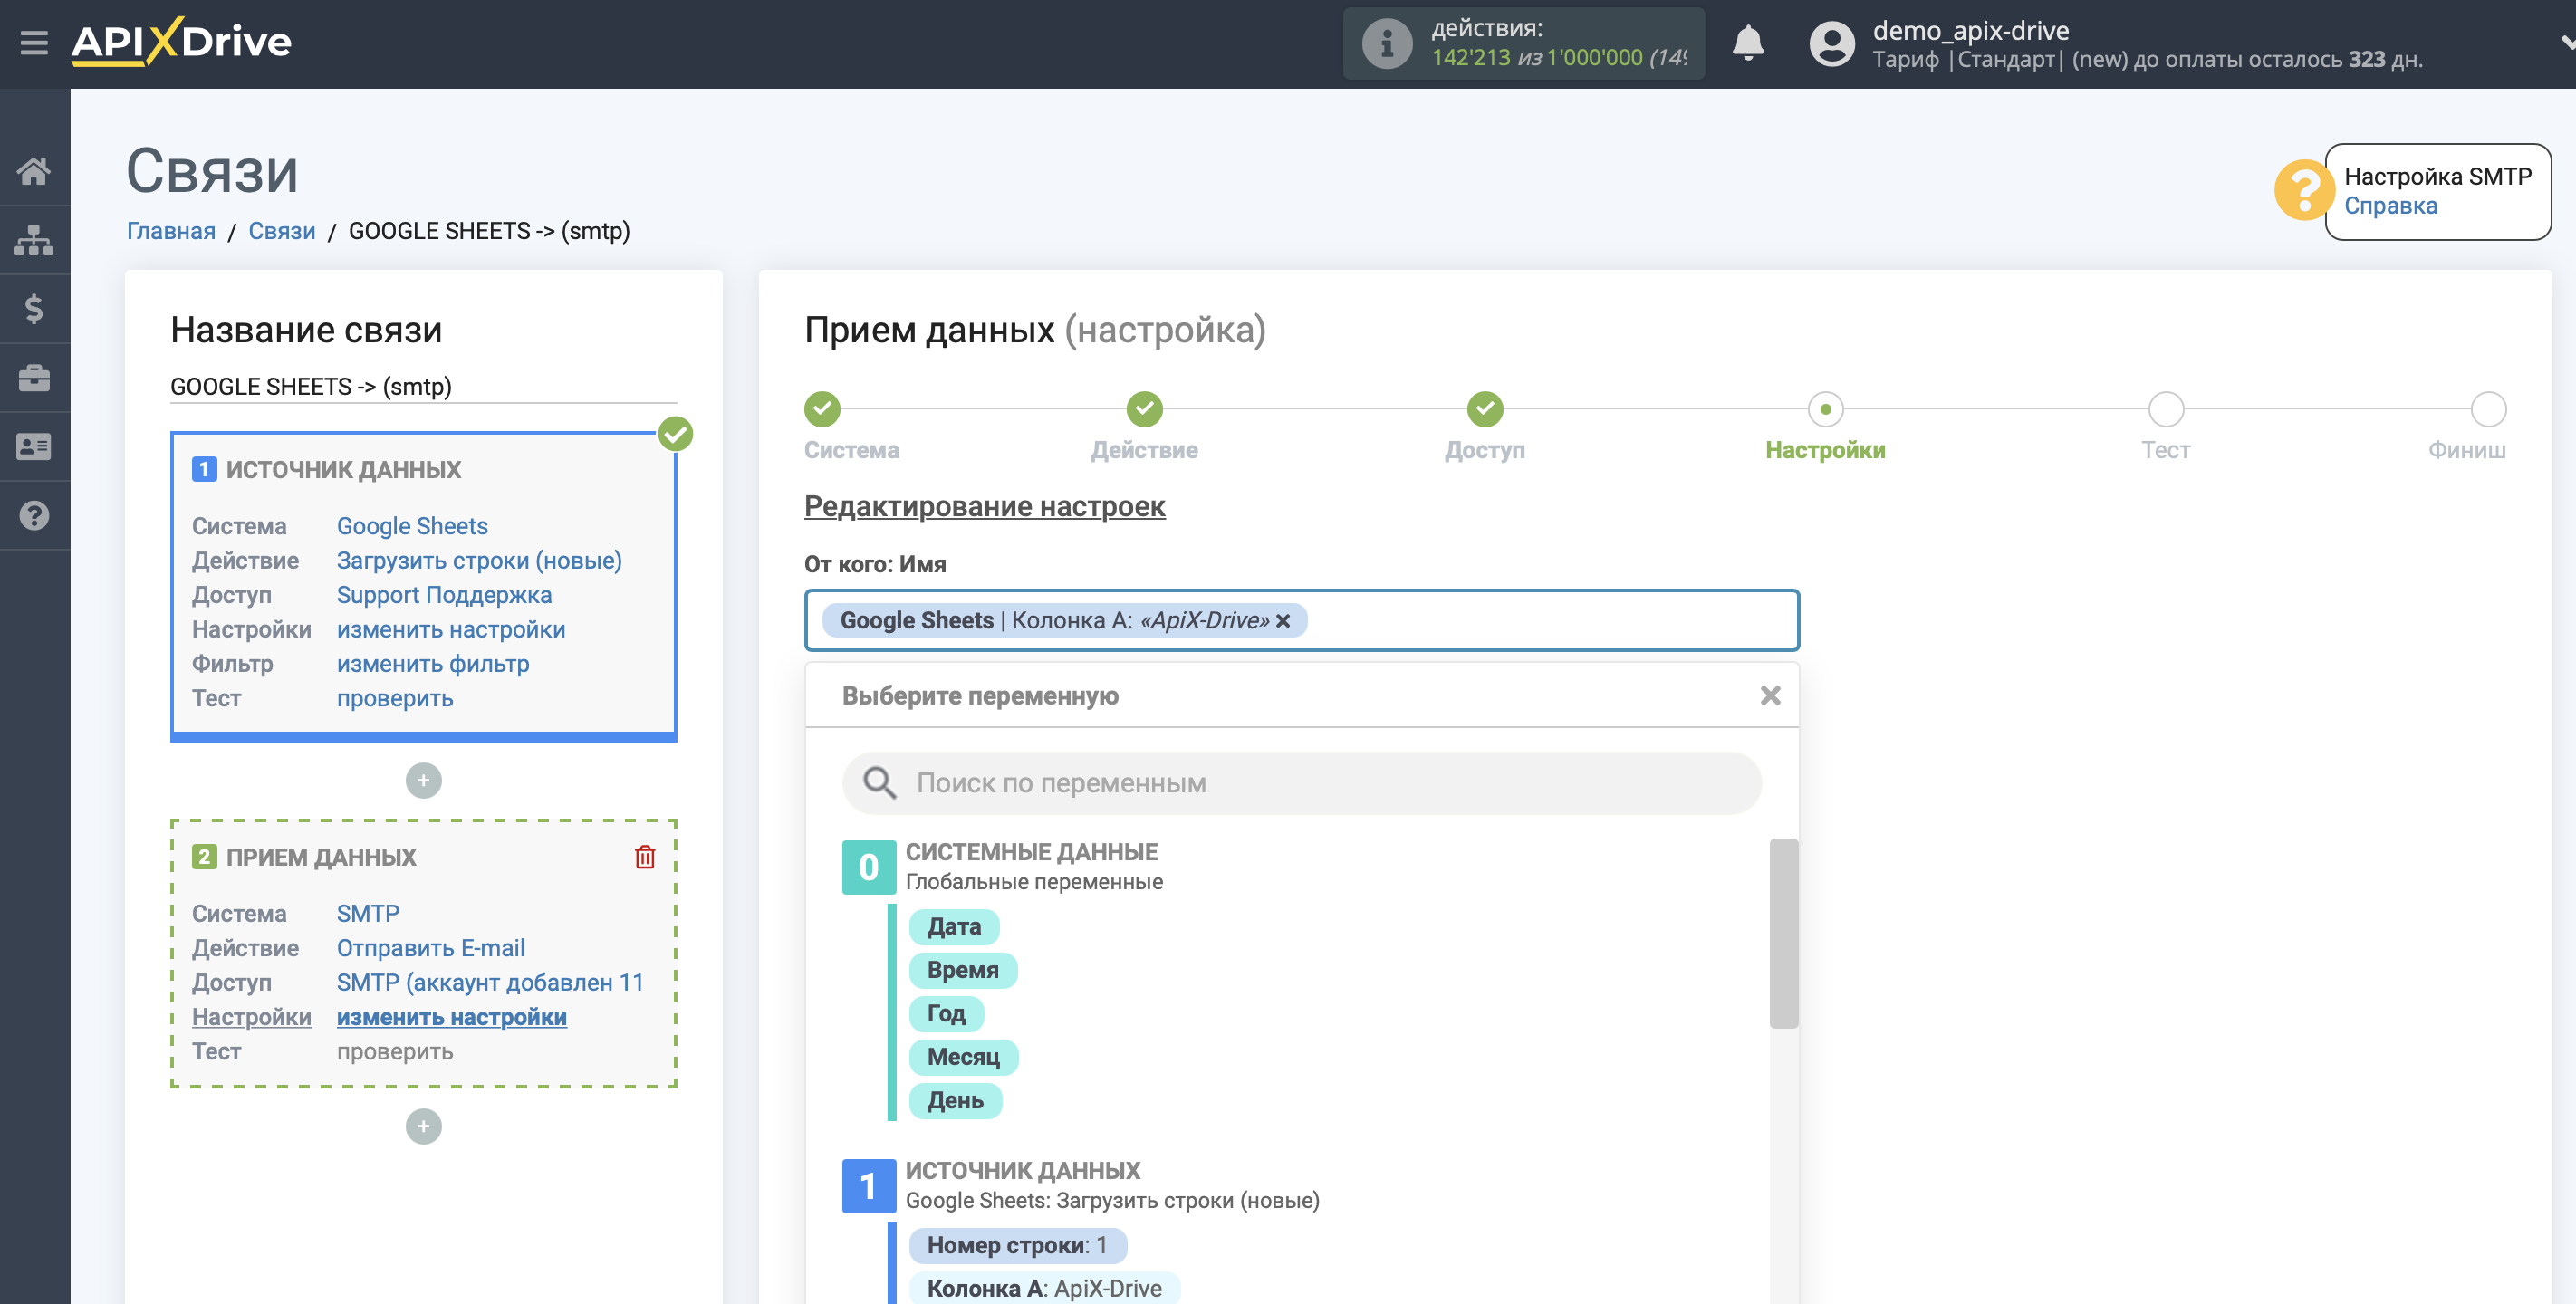The image size is (2576, 1304).
Task: Click receiver изменить настройки link
Action: pos(452,1017)
